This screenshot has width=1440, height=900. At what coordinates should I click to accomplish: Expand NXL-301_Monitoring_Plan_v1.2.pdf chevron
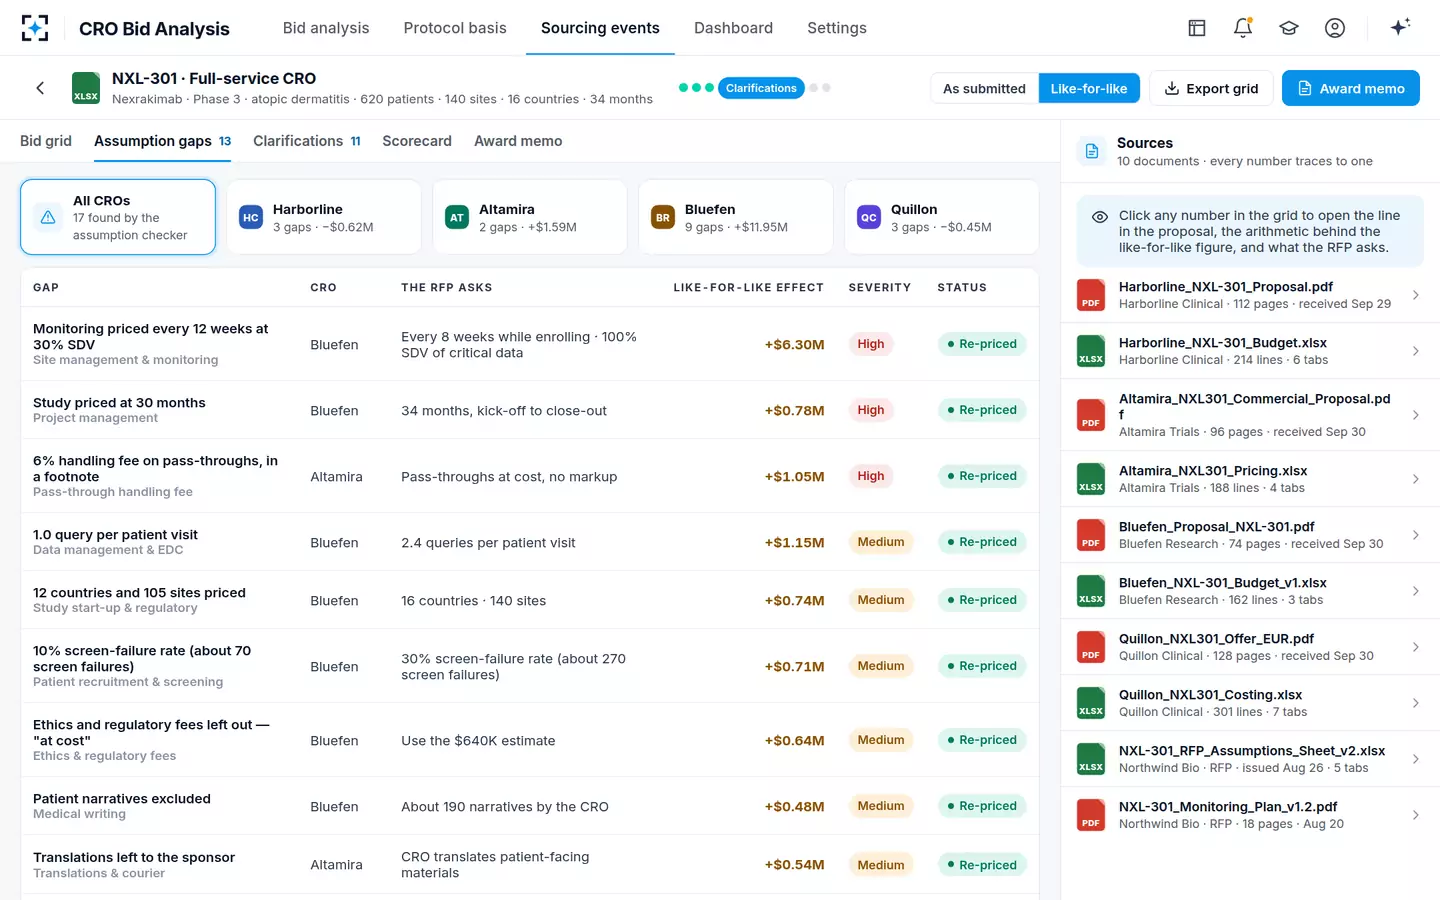tap(1416, 815)
